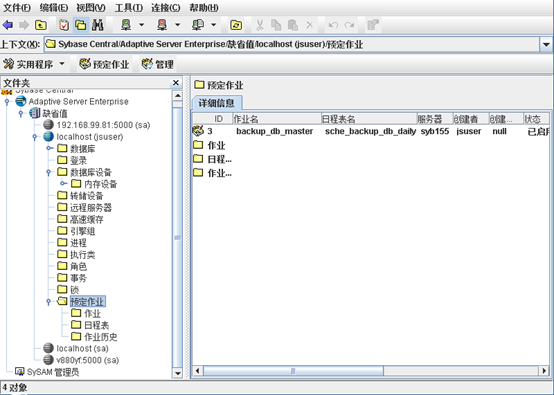The width and height of the screenshot is (554, 395).
Task: Click the Forward arrow toolbar icon
Action: [24, 25]
